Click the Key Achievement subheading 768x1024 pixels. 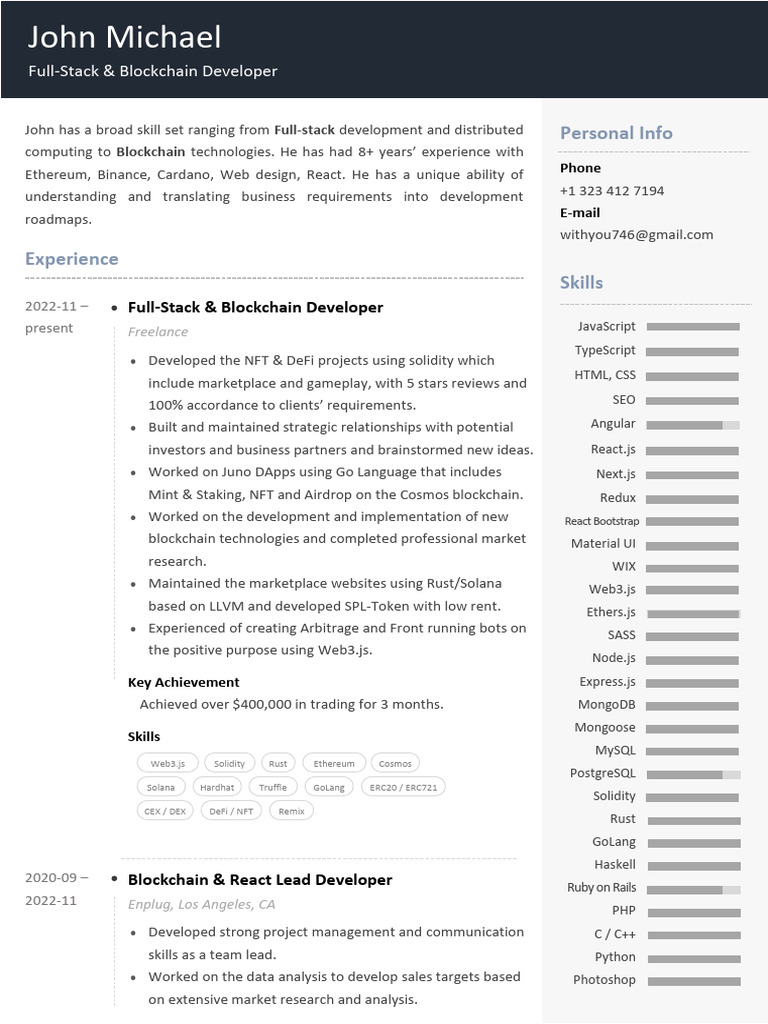(x=184, y=682)
